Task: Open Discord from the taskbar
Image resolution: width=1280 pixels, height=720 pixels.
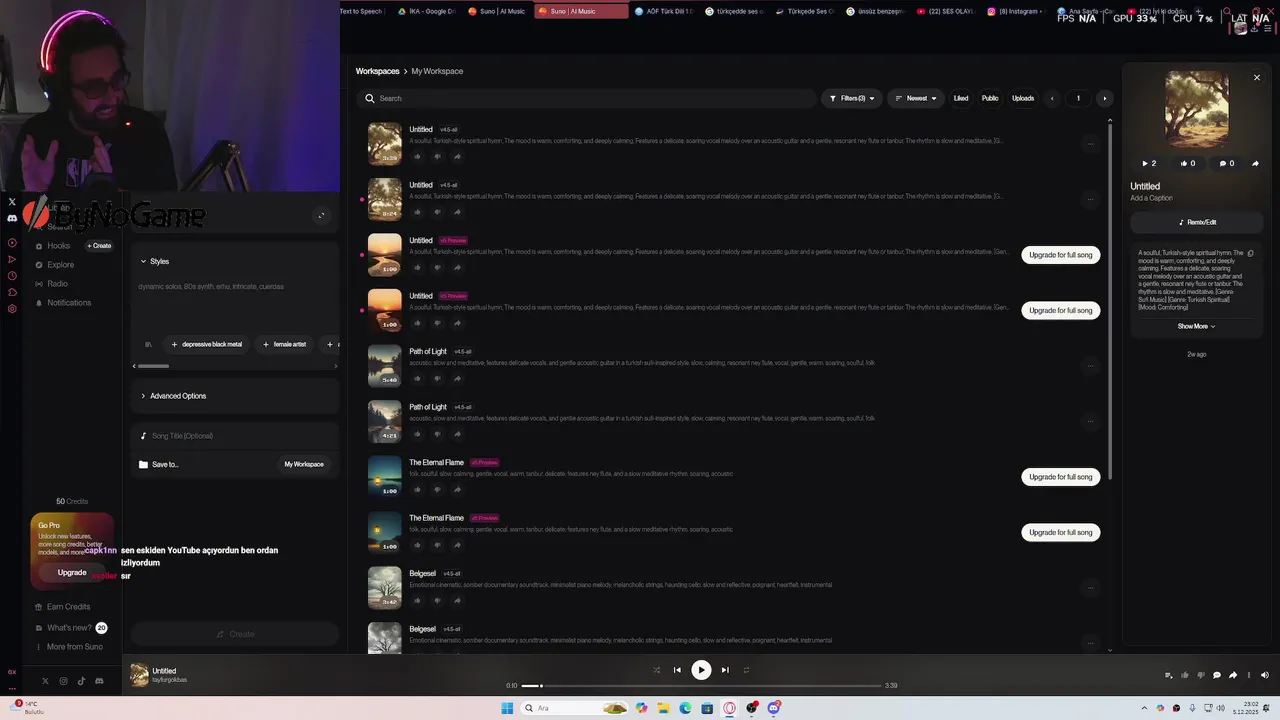Action: tap(774, 708)
